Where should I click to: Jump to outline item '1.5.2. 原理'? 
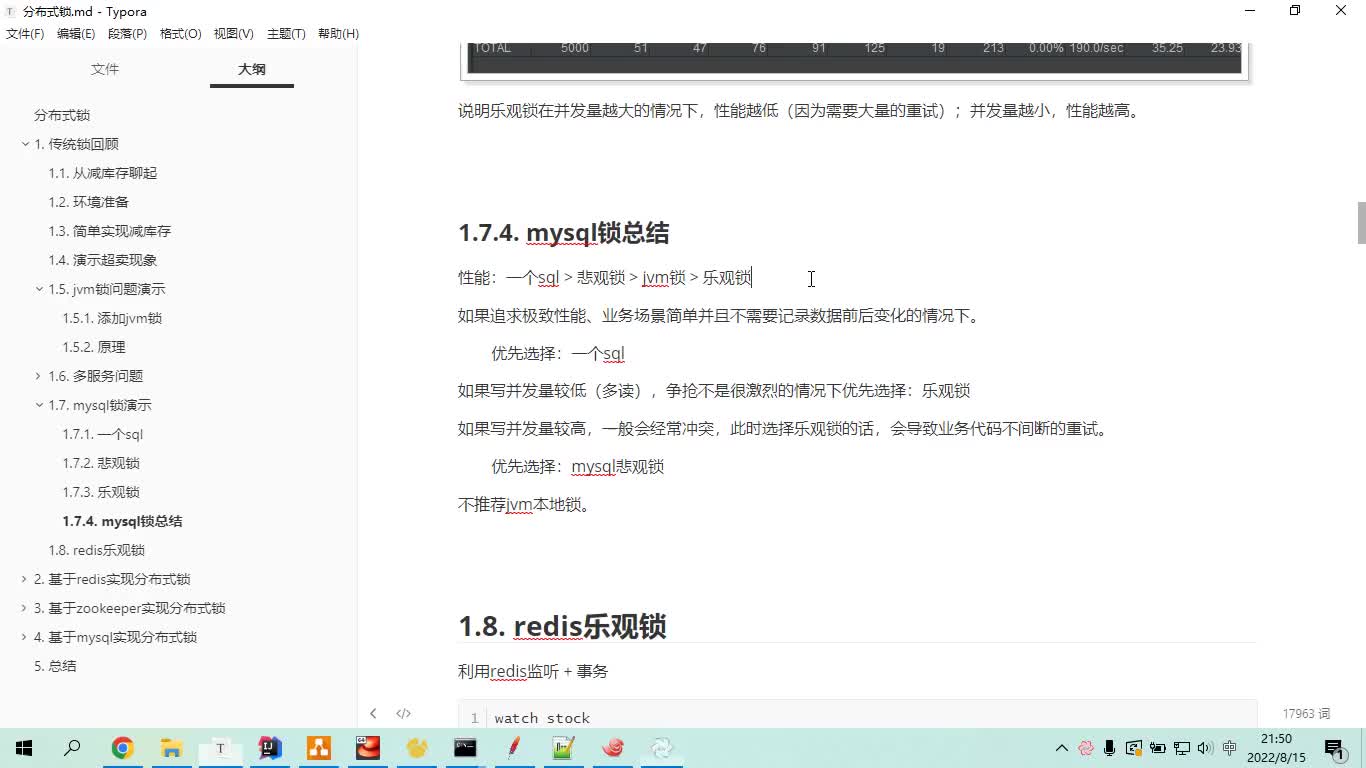(94, 347)
